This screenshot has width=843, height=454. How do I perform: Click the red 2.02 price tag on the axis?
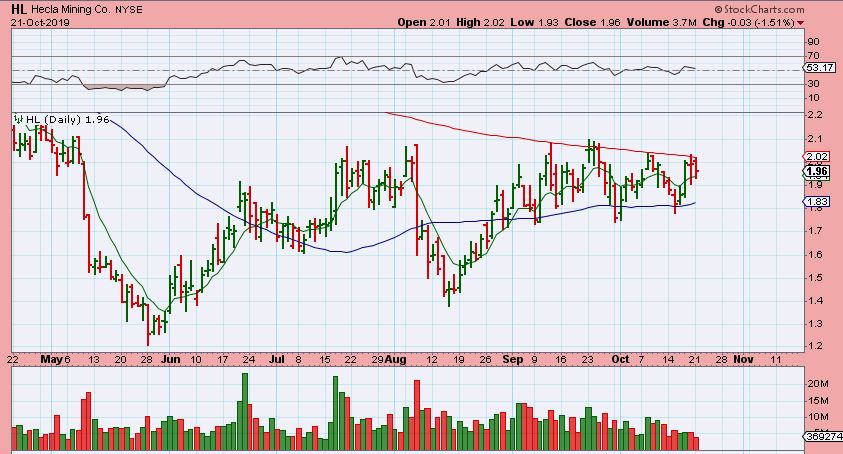(817, 157)
